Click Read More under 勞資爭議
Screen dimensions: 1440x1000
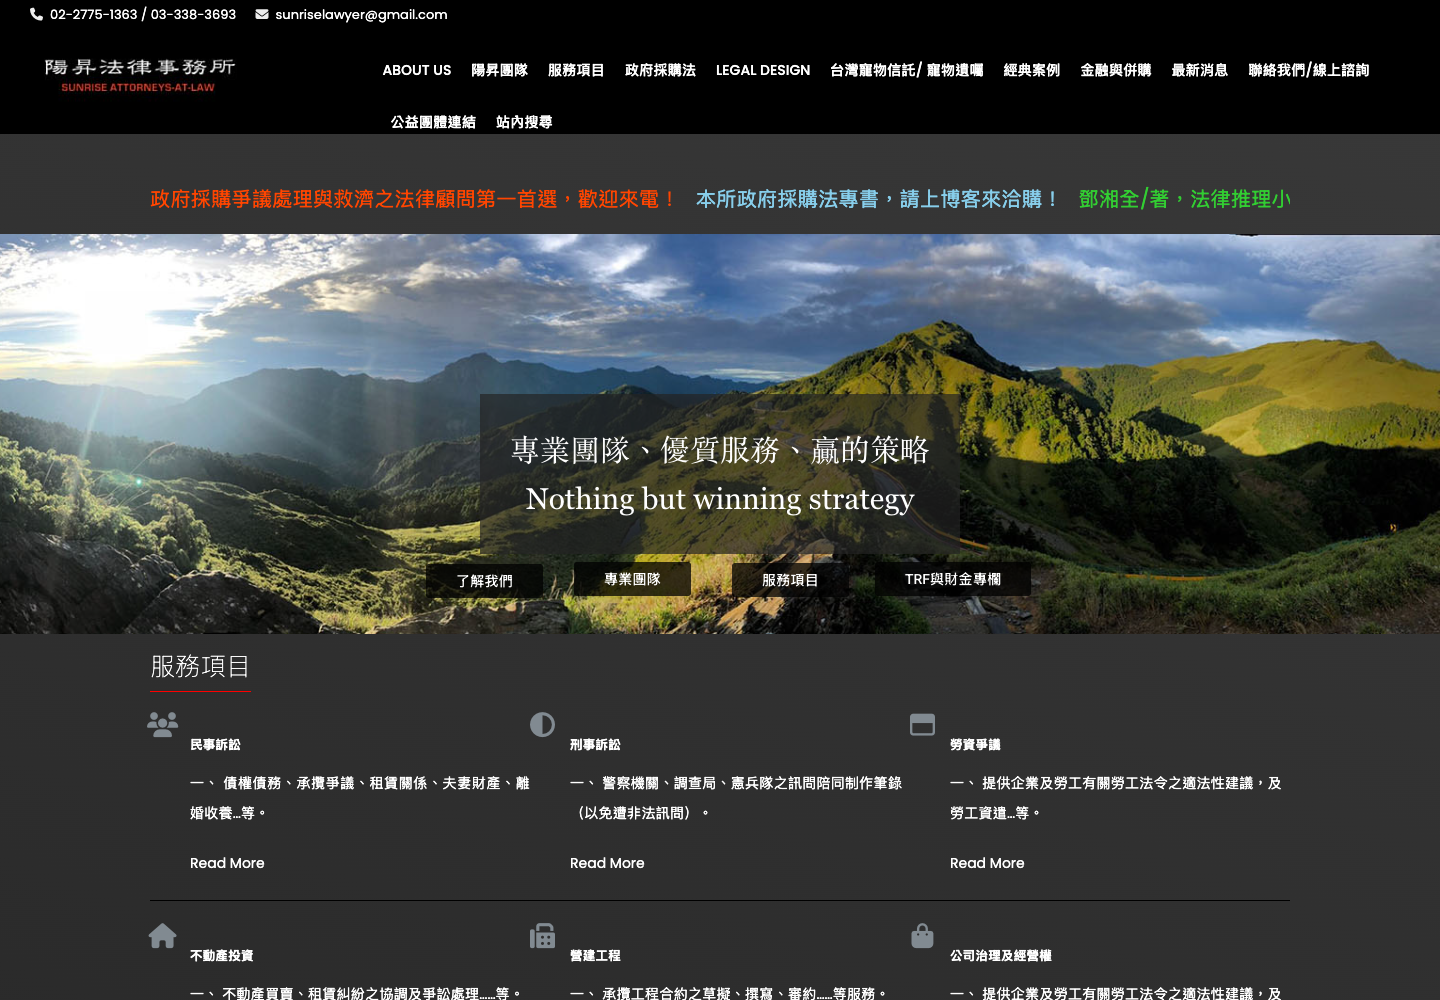coord(987,863)
